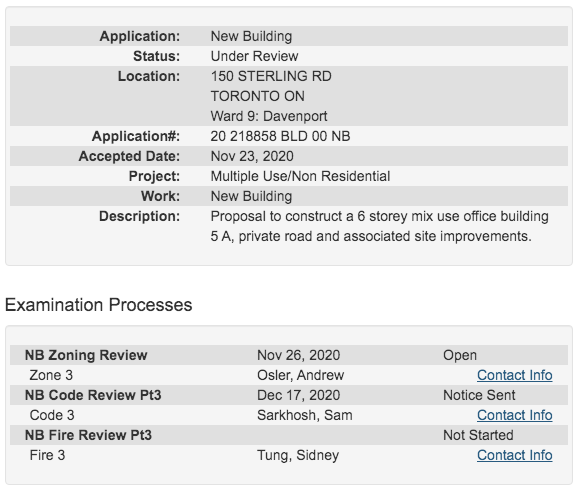Click the Dec 17, 2020 review date
This screenshot has height=489, width=577.
[x=298, y=395]
